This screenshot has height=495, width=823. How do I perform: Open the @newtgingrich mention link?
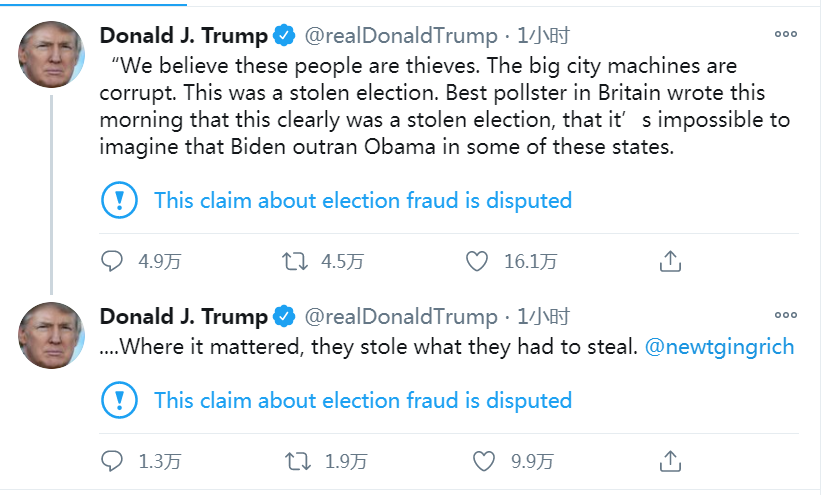719,347
